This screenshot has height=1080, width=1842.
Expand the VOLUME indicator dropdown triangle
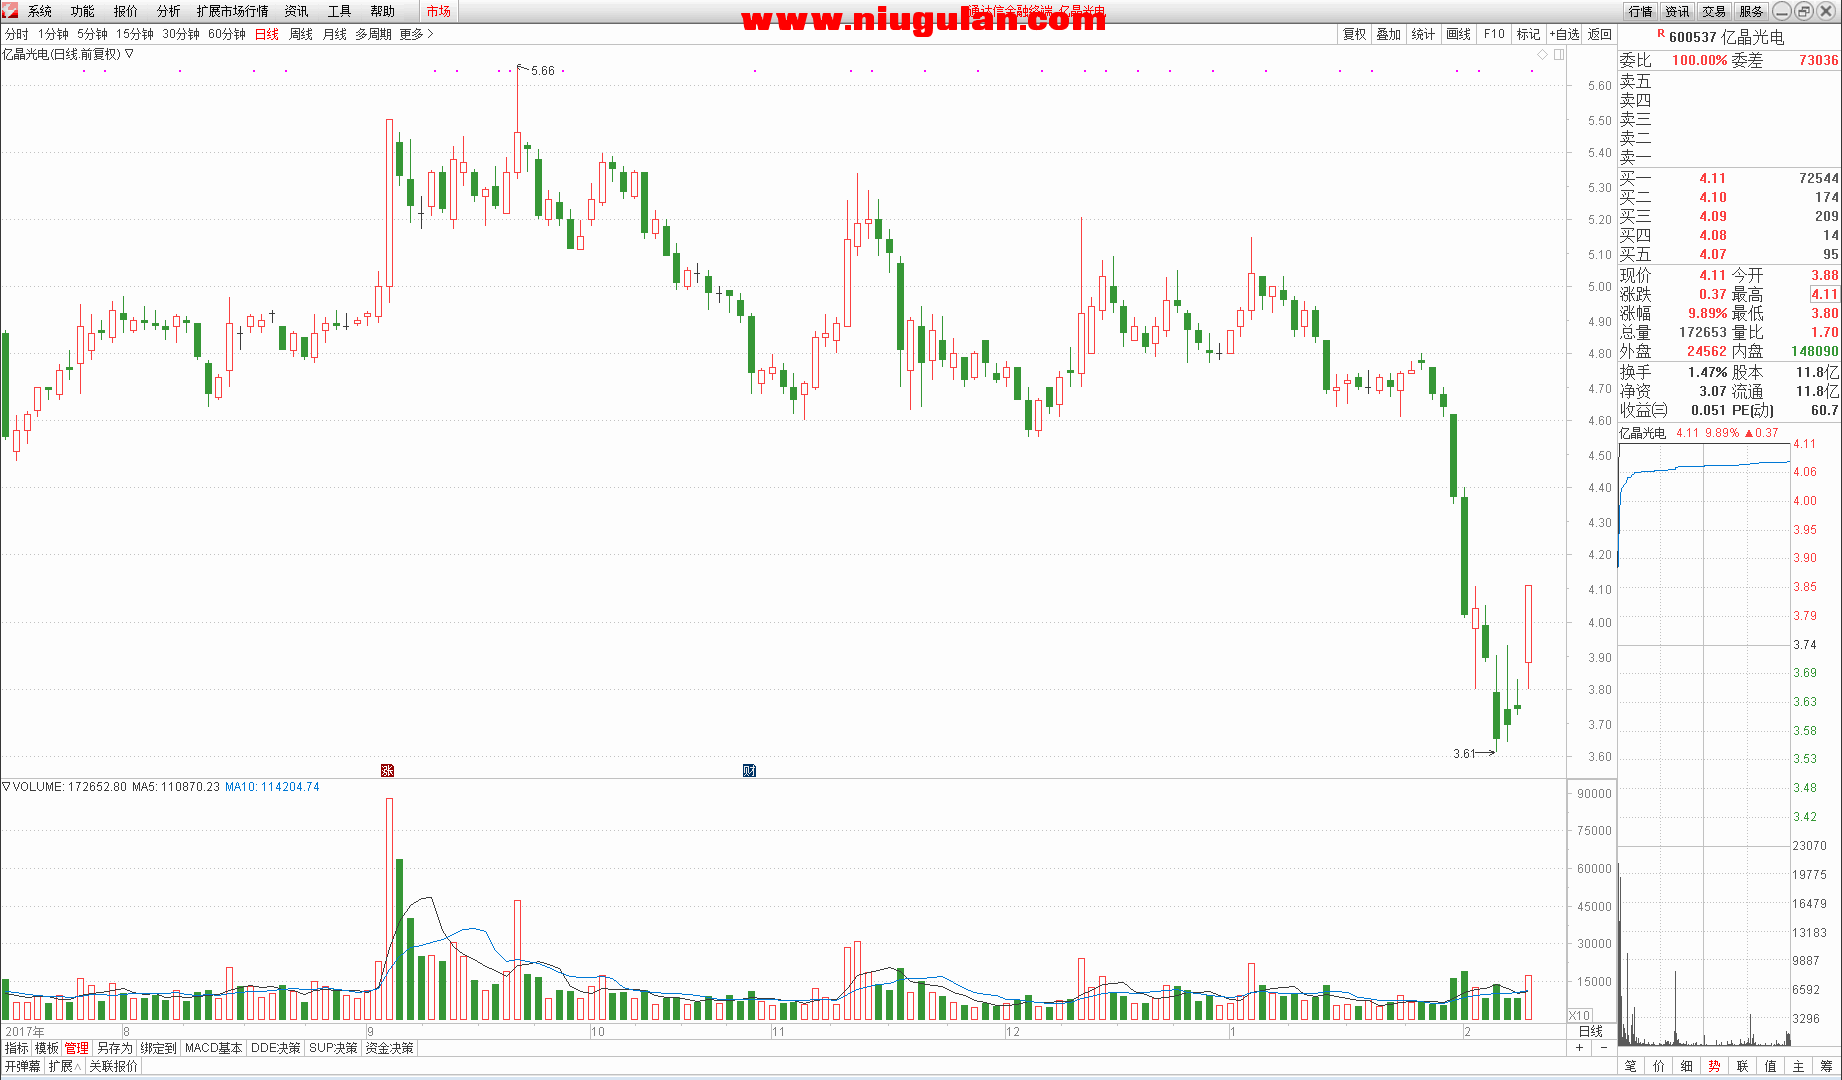point(6,787)
